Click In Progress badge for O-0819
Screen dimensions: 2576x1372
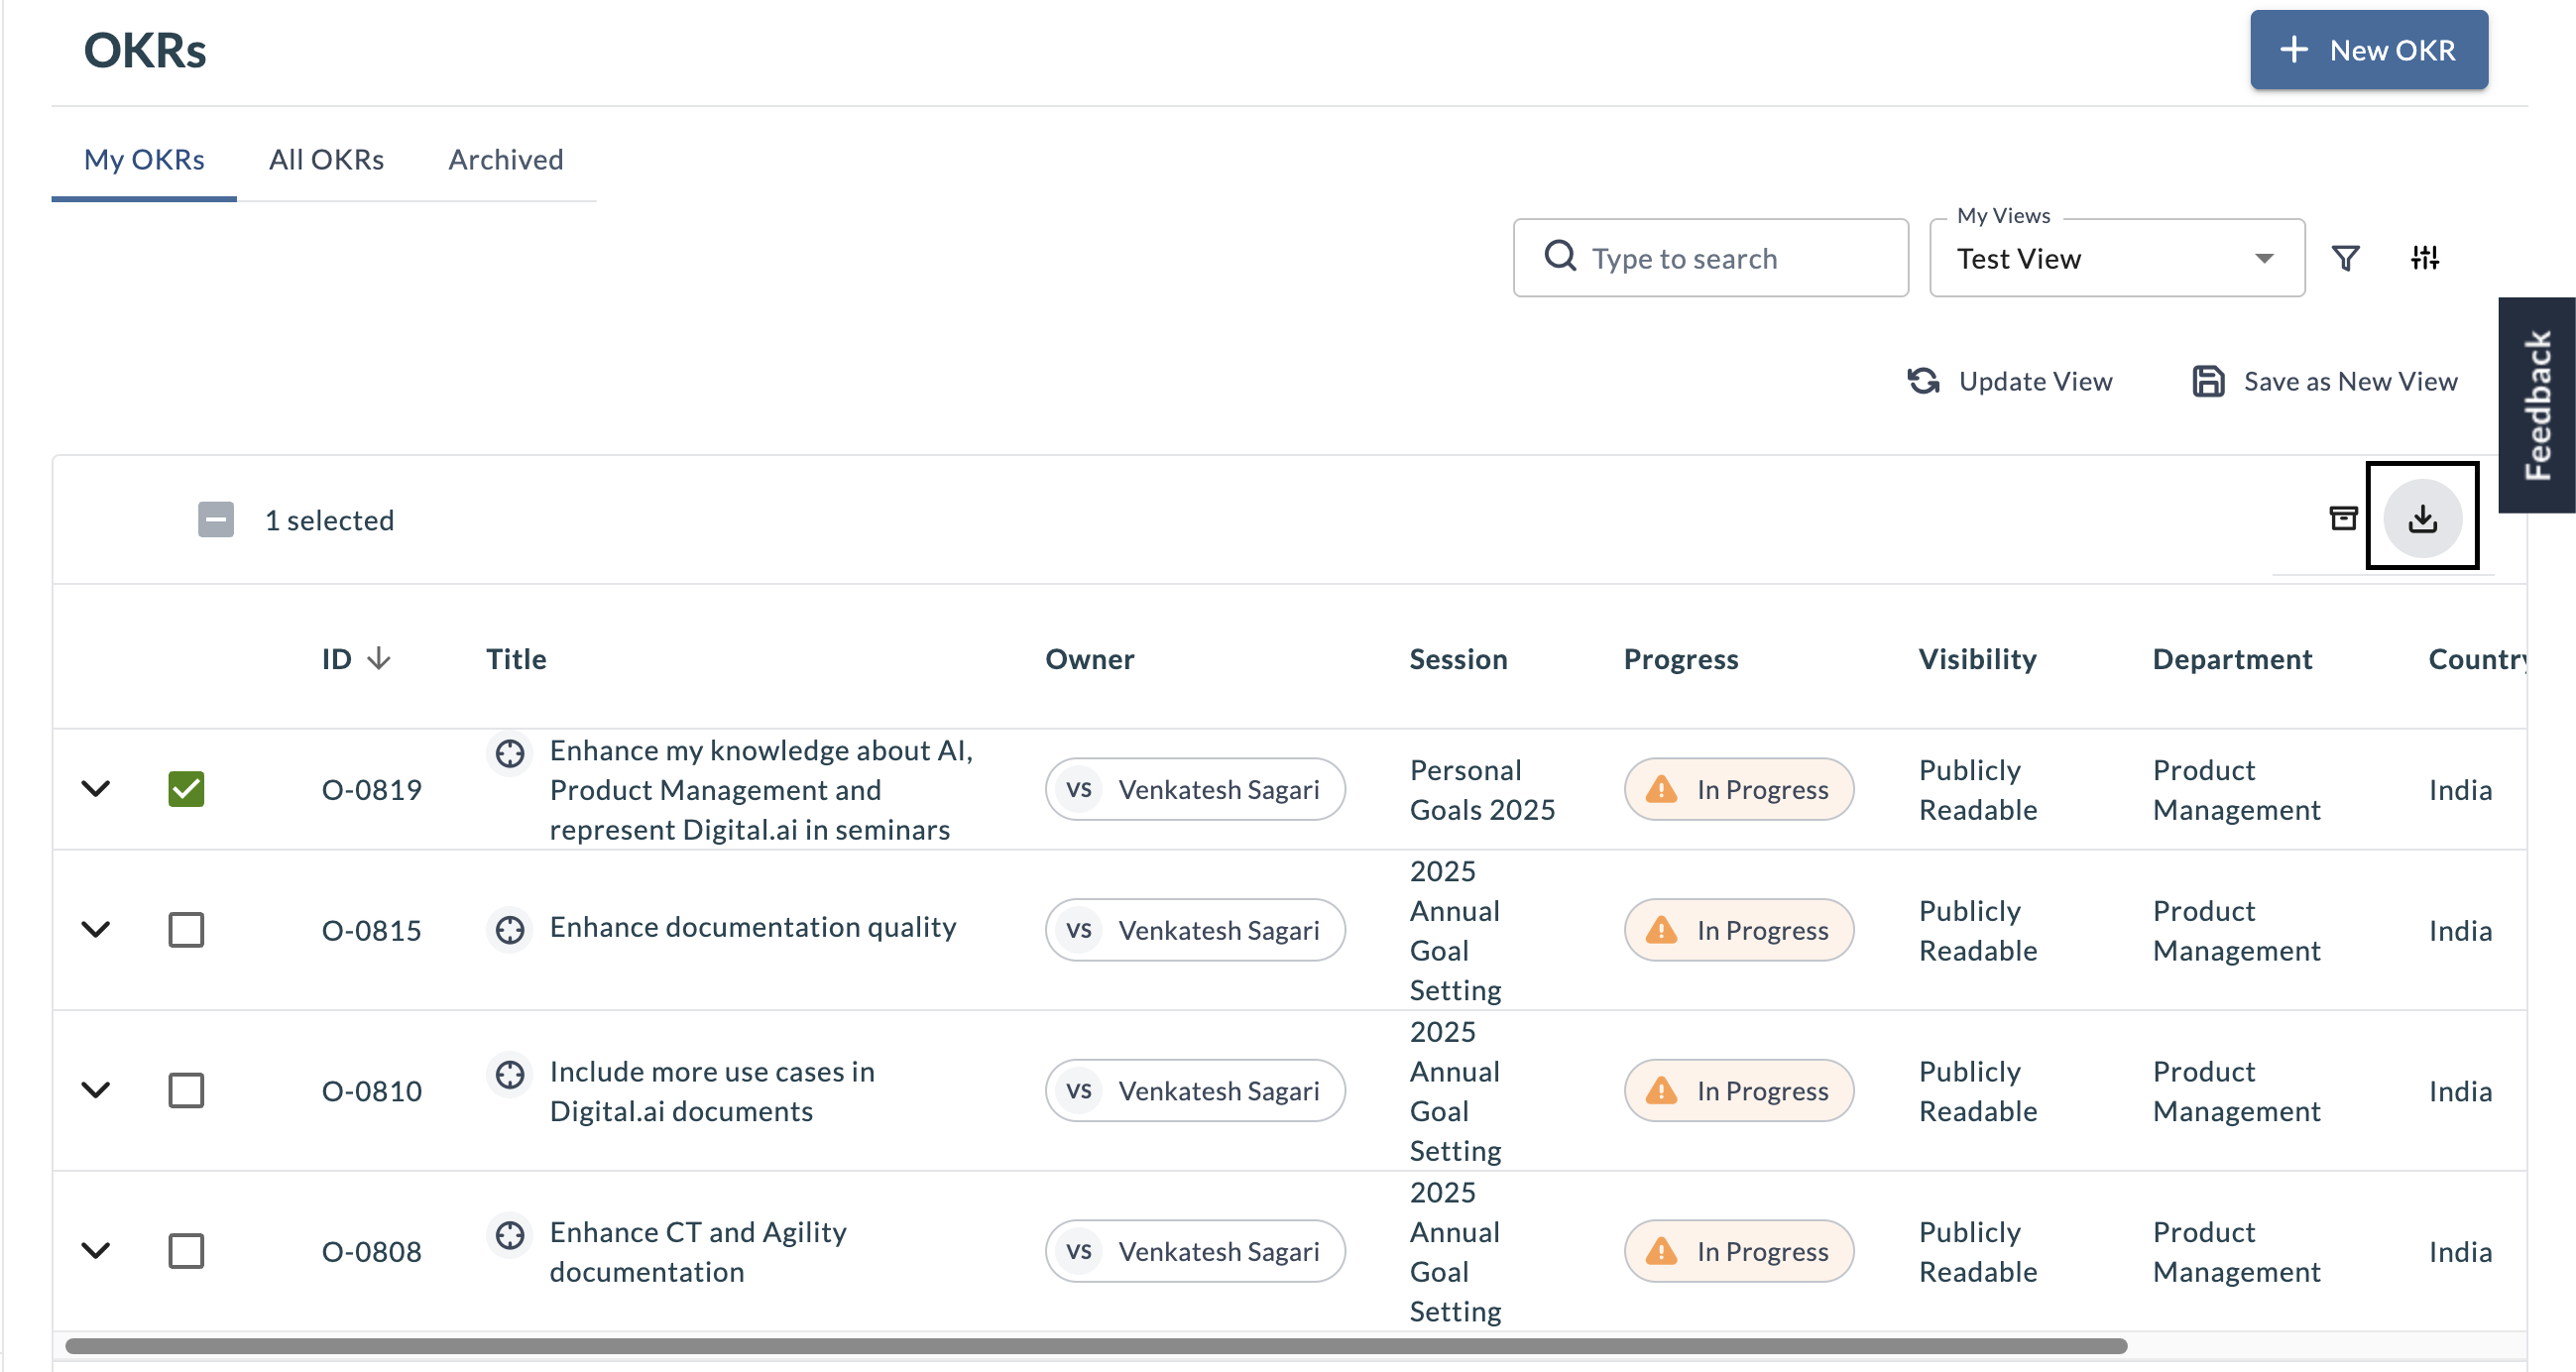click(1739, 790)
